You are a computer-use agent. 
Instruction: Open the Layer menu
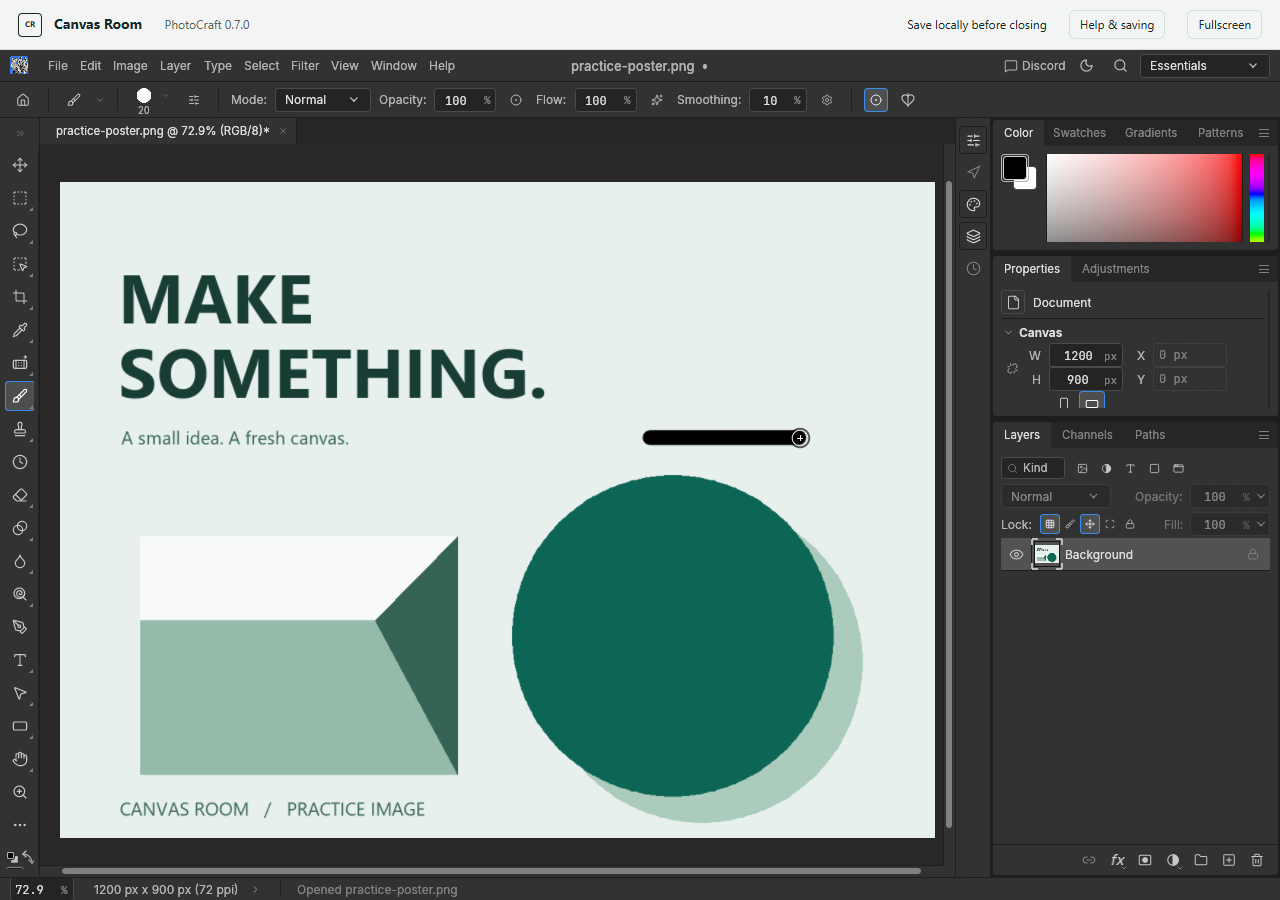175,66
